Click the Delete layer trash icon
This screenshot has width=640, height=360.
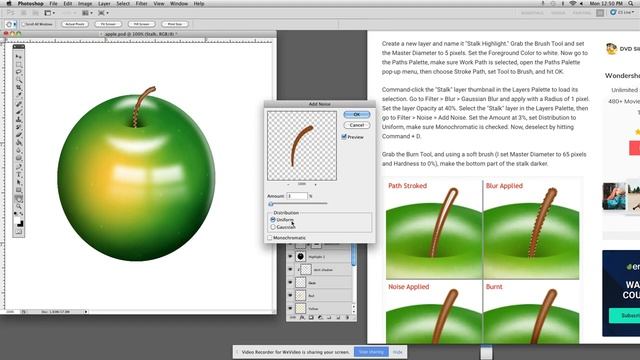347,317
